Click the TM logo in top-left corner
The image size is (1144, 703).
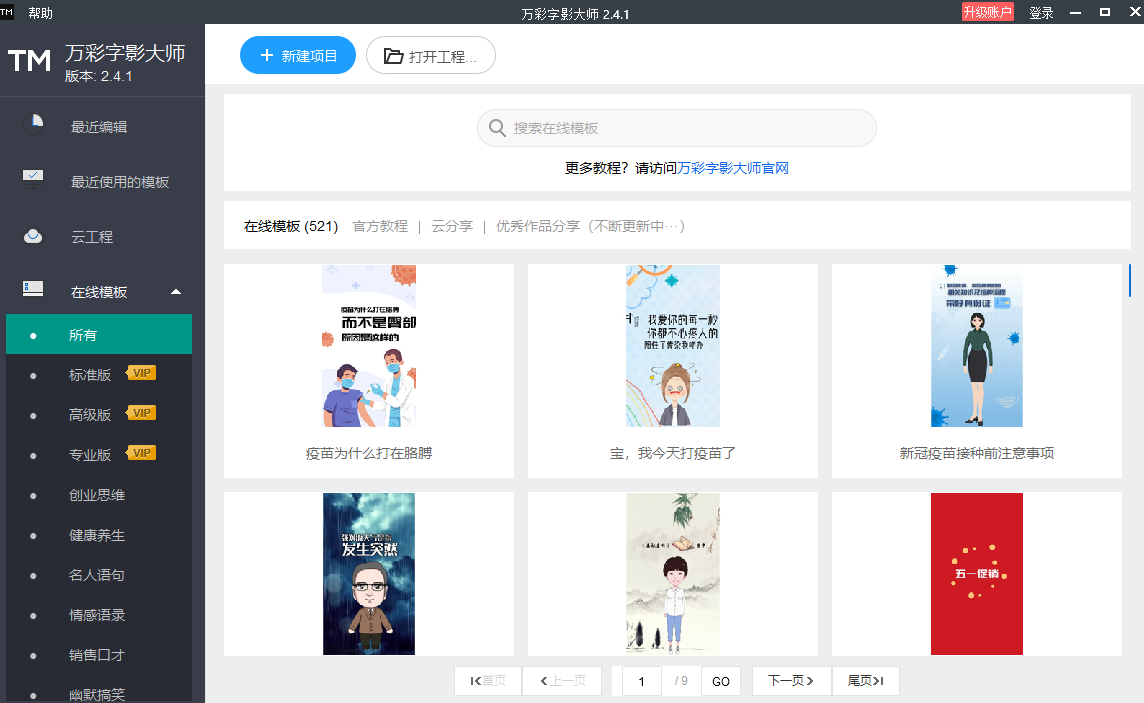pyautogui.click(x=30, y=60)
